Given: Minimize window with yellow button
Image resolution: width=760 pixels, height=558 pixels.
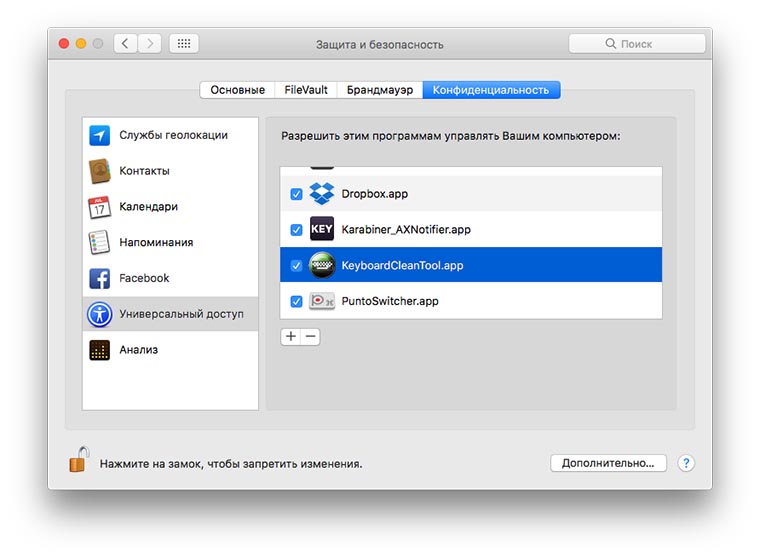Looking at the screenshot, I should pos(81,44).
